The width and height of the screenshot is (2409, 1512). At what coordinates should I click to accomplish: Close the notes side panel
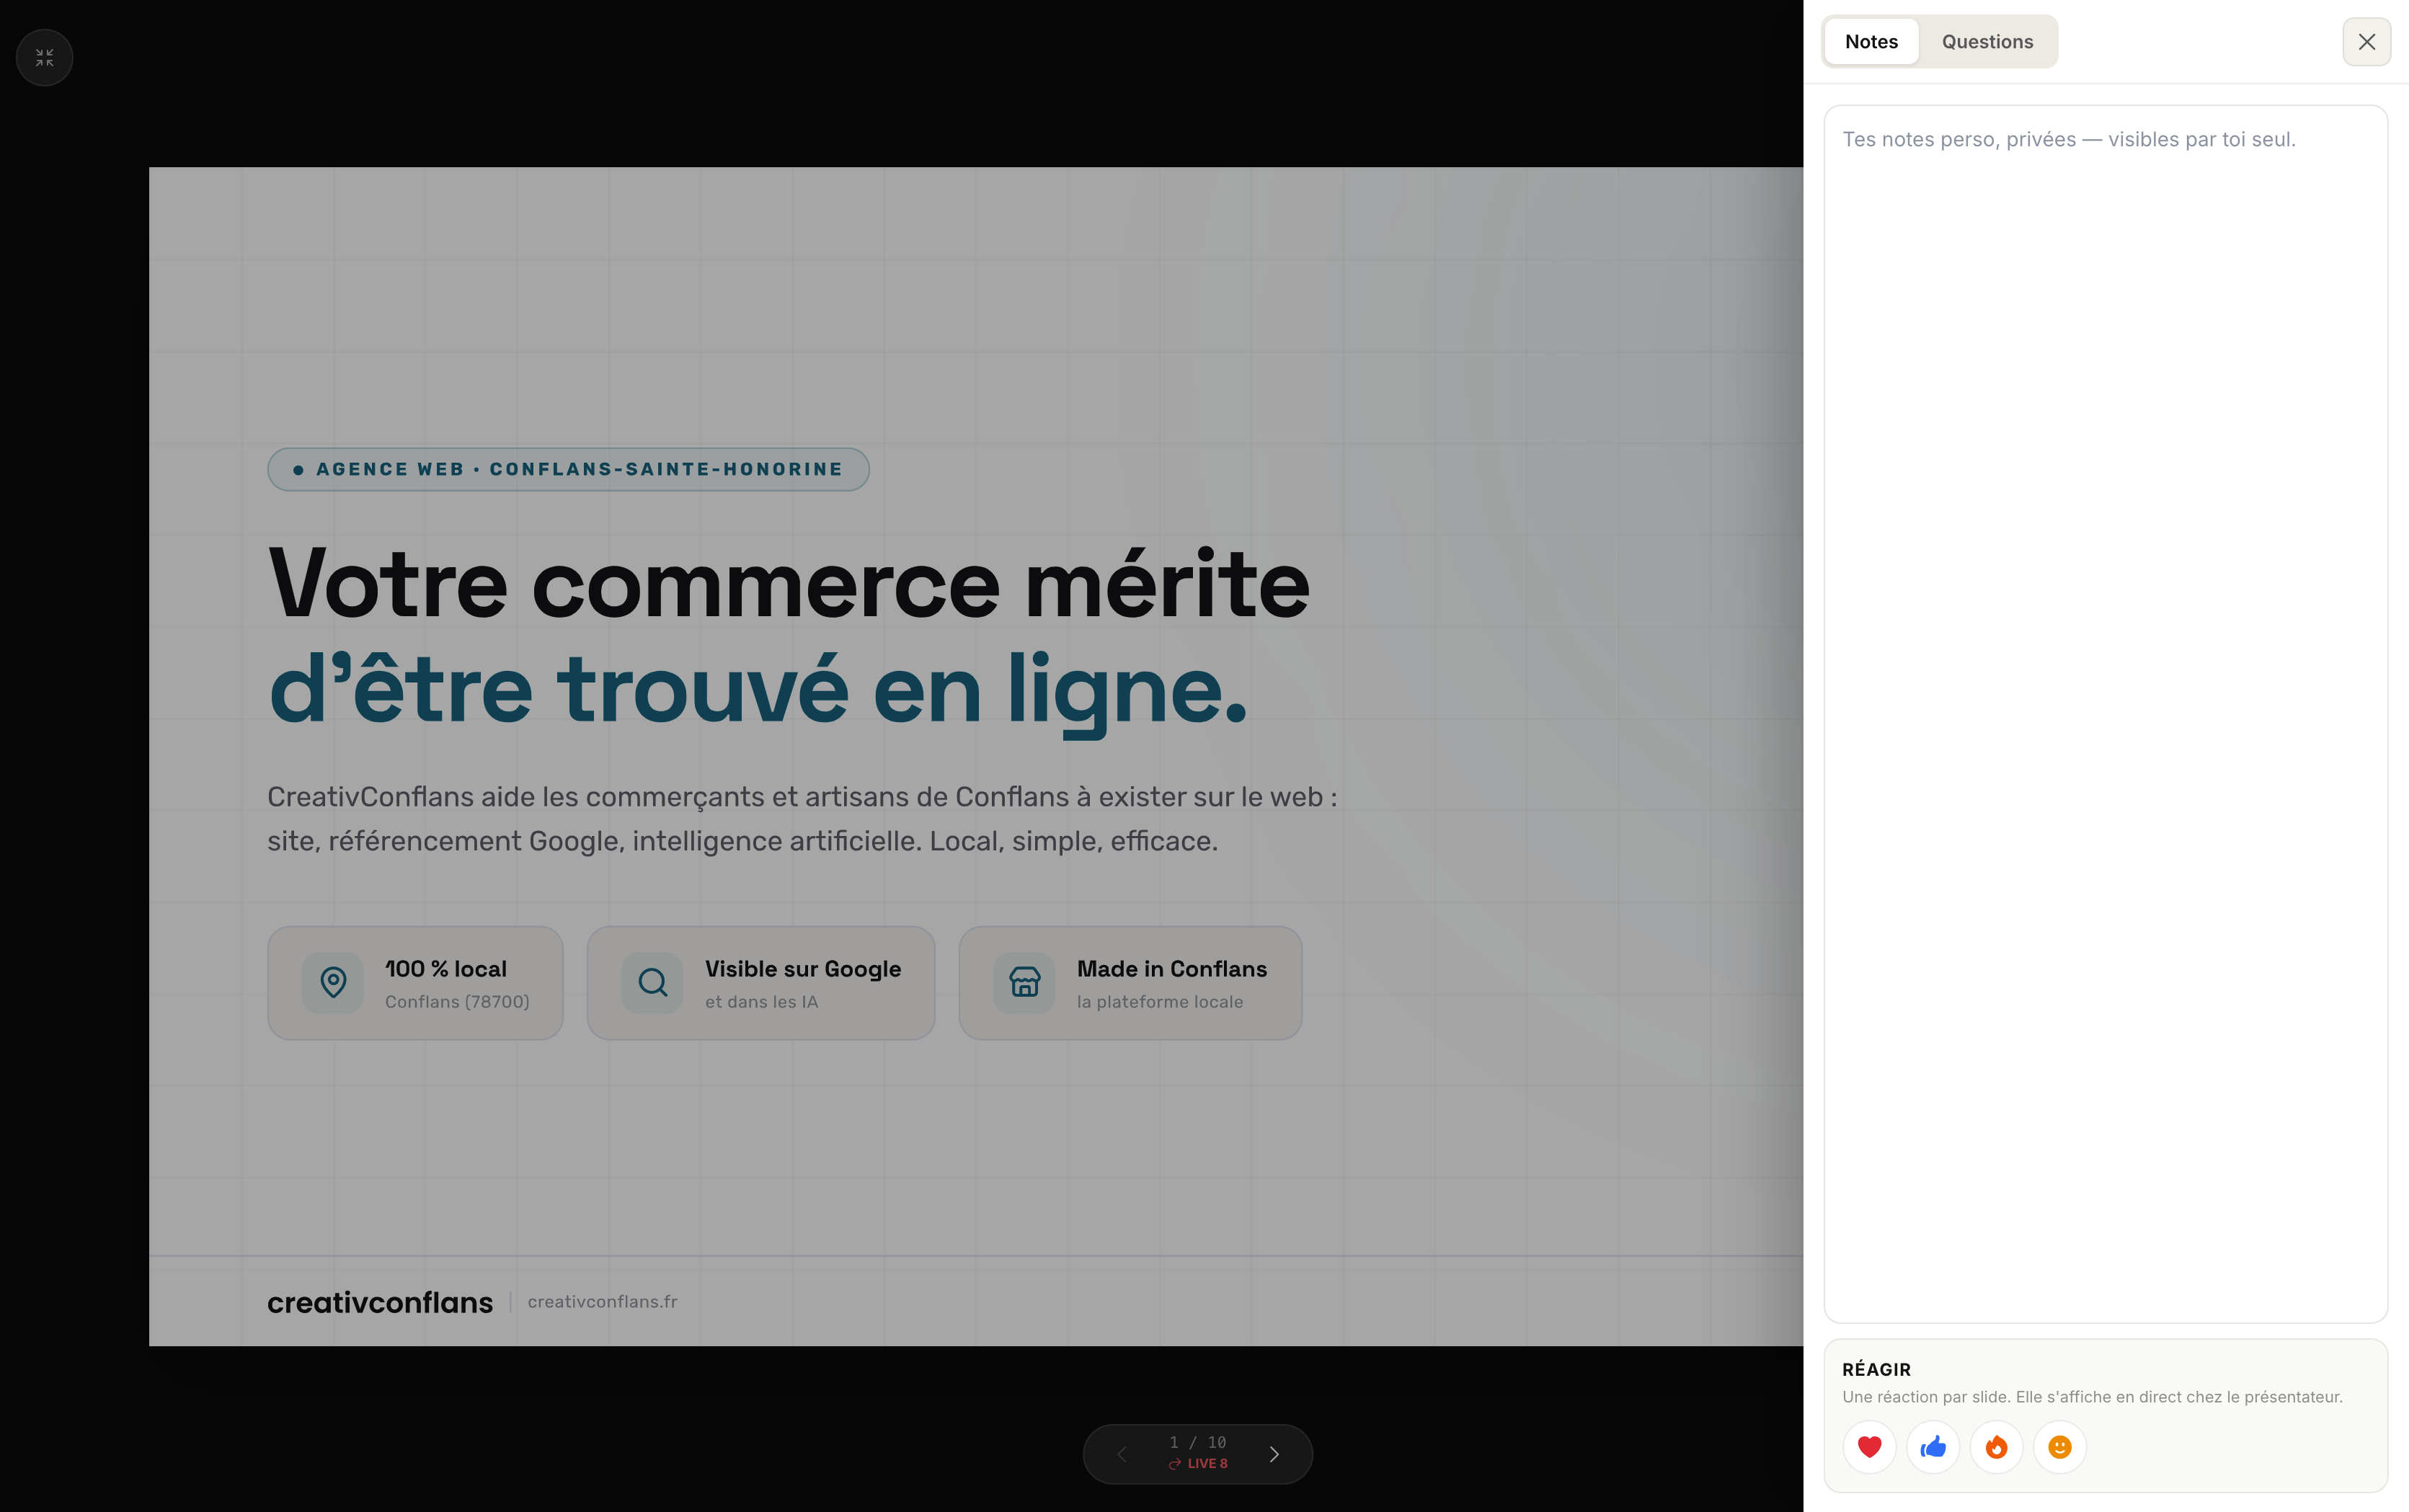[2366, 42]
